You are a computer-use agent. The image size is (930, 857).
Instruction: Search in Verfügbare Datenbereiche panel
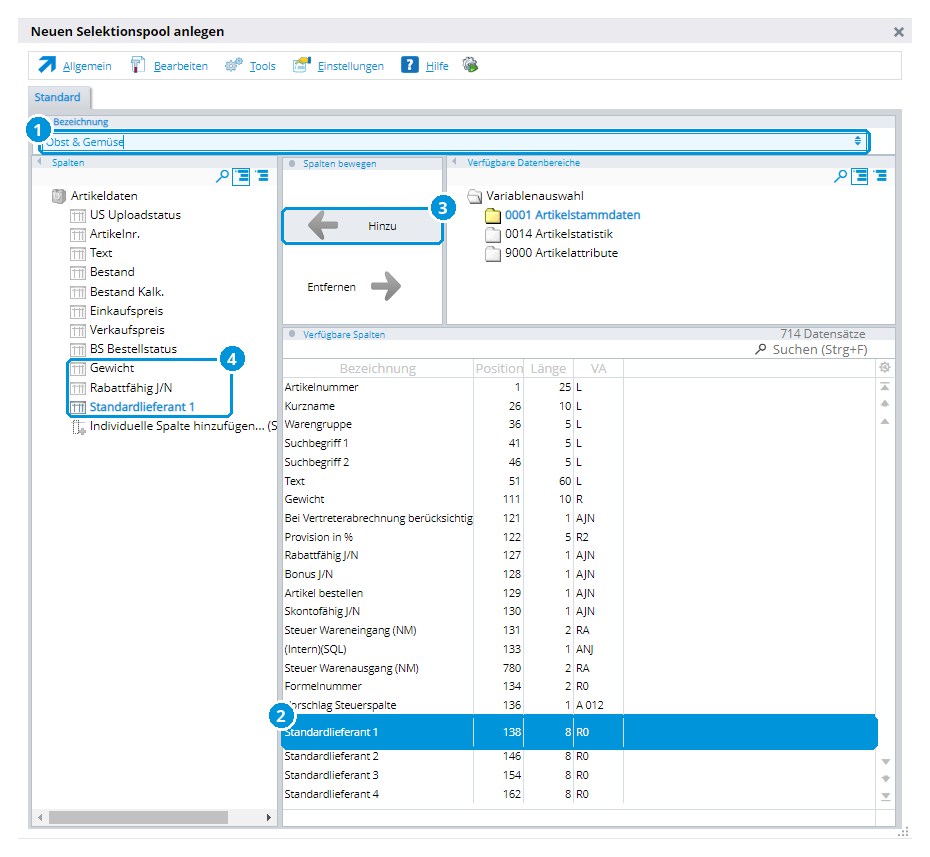click(840, 176)
